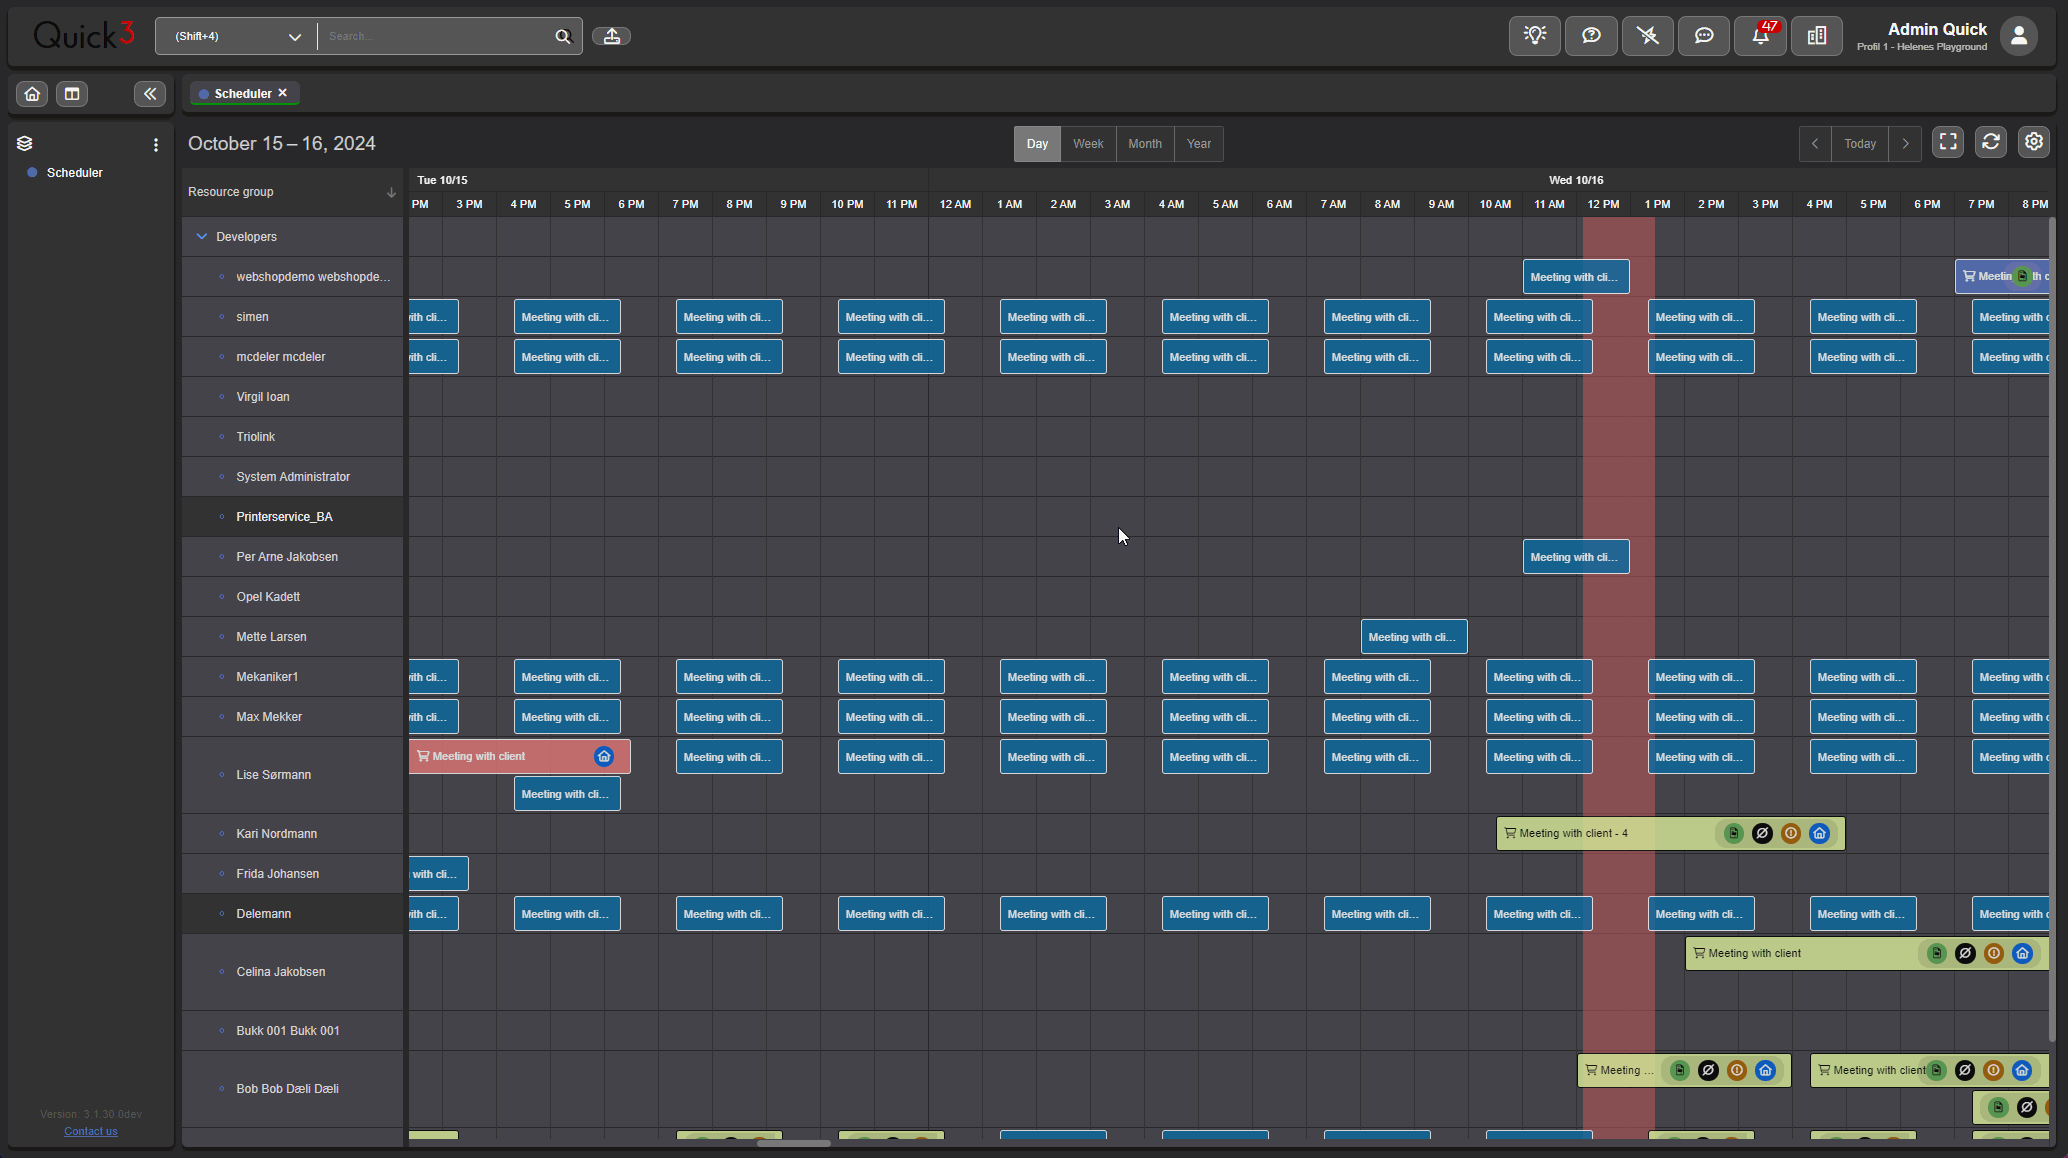This screenshot has height=1158, width=2068.
Task: Click the chat speech bubble icon
Action: 1703,36
